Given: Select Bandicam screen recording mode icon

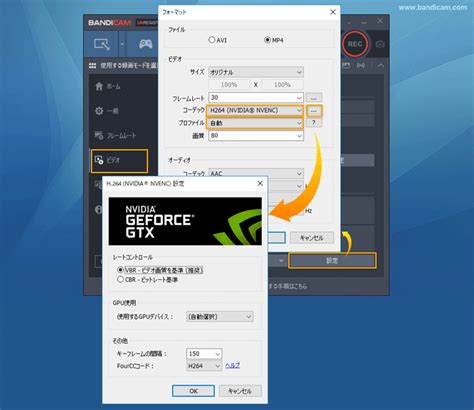Looking at the screenshot, I should (x=102, y=44).
